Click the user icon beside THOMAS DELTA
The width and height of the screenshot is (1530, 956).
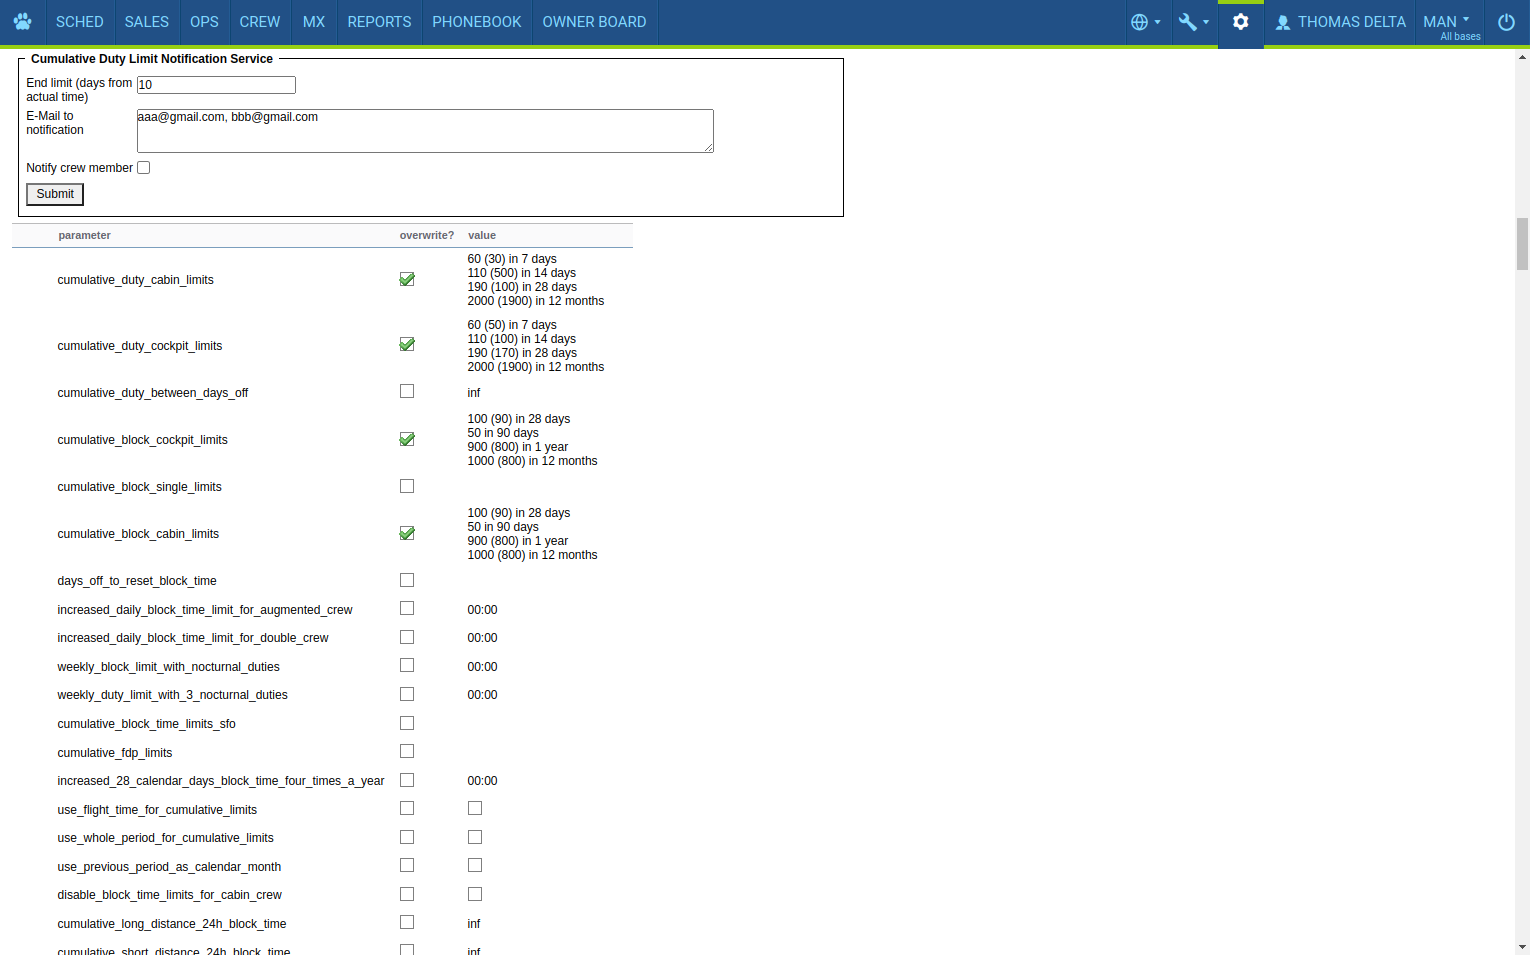click(x=1283, y=22)
